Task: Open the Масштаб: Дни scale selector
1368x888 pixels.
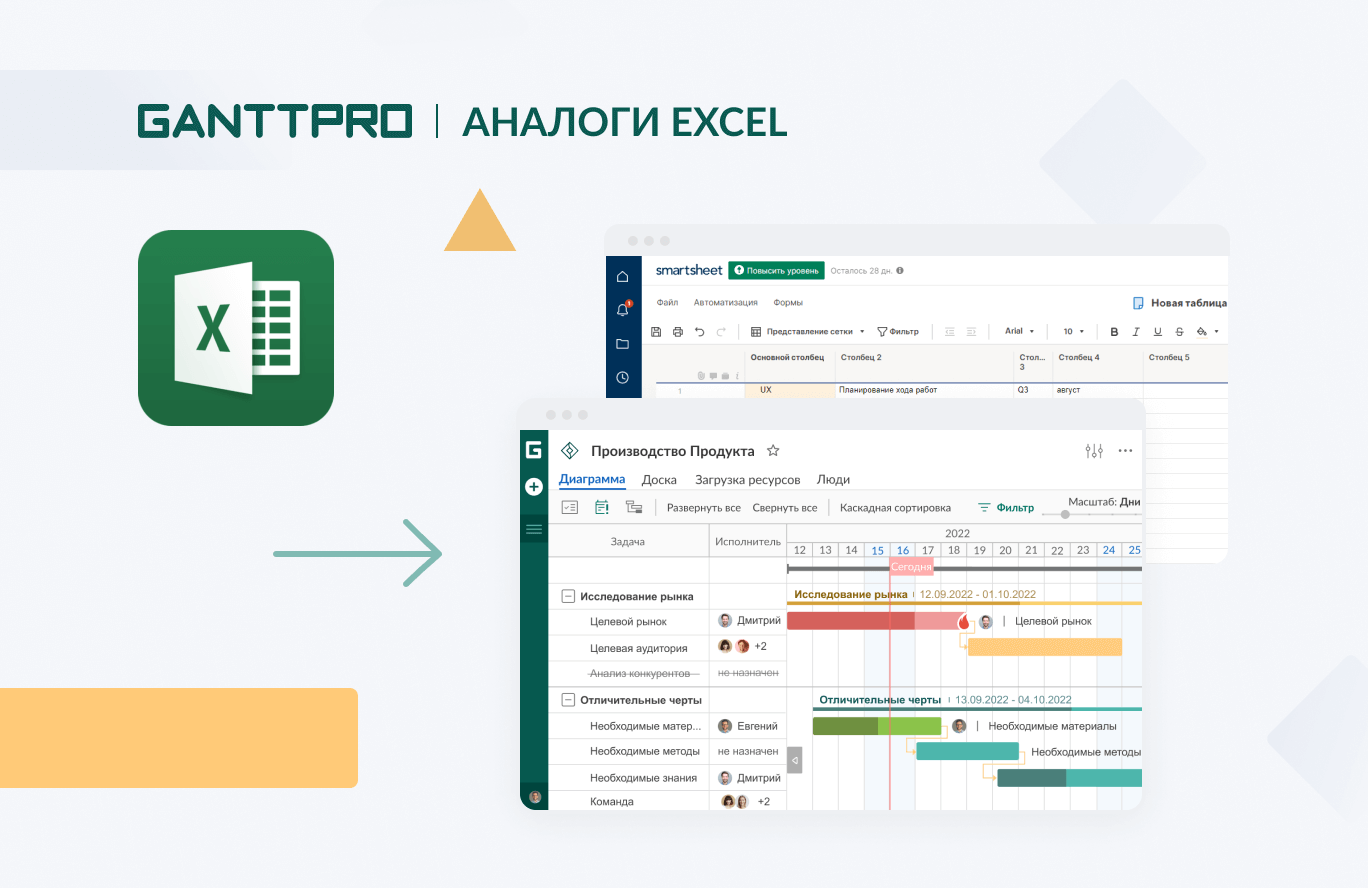Action: tap(1105, 502)
